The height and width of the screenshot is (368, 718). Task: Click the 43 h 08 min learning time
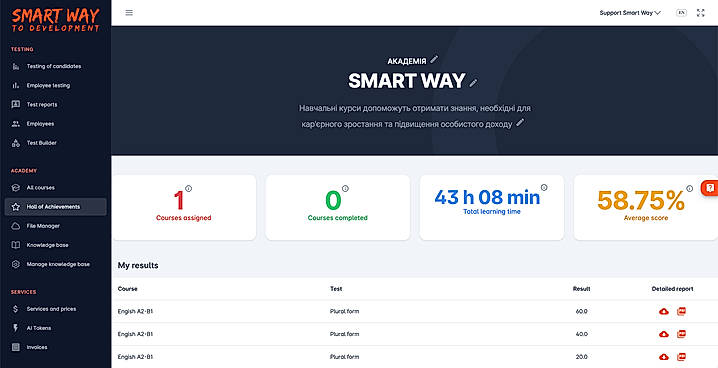(487, 197)
